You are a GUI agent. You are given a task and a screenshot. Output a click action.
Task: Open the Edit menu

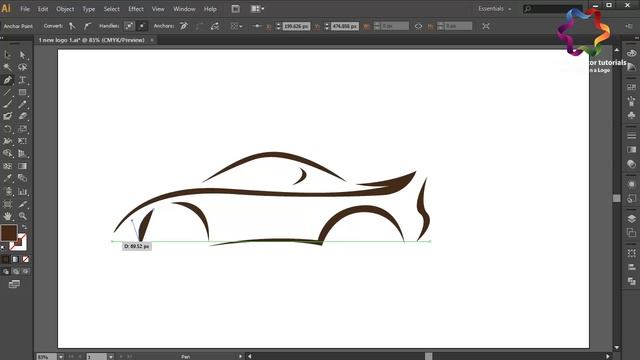43,9
